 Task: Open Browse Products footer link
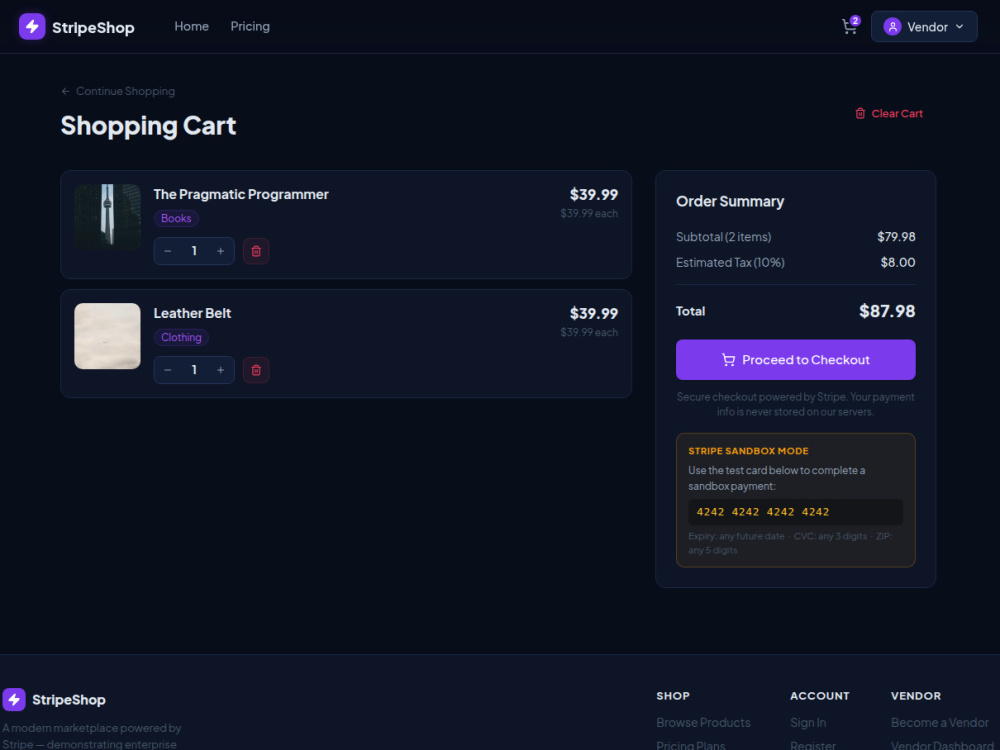703,723
